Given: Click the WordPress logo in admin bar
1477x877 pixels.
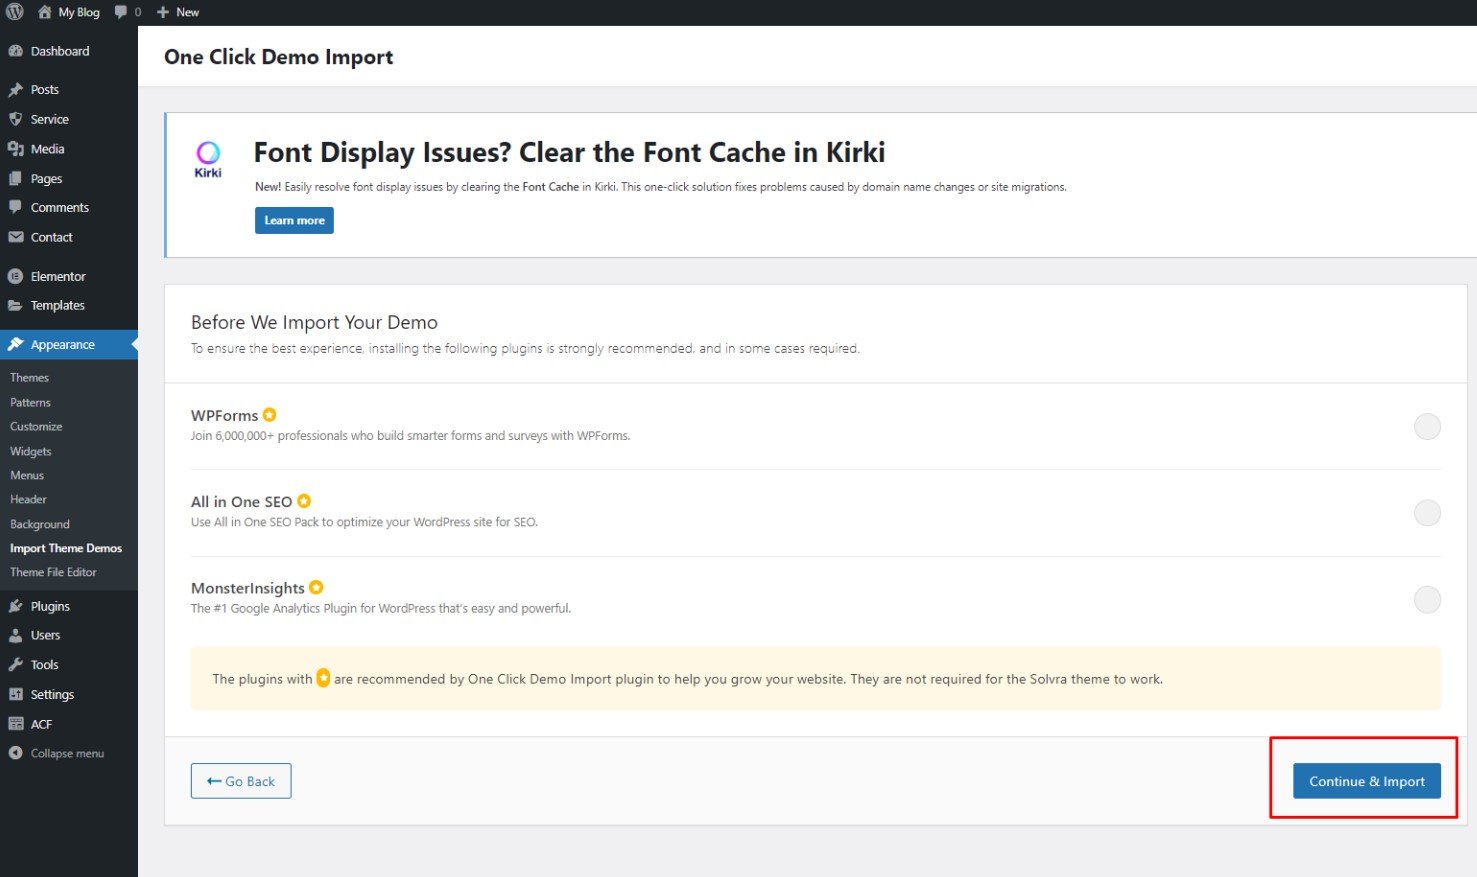Looking at the screenshot, I should [x=15, y=12].
